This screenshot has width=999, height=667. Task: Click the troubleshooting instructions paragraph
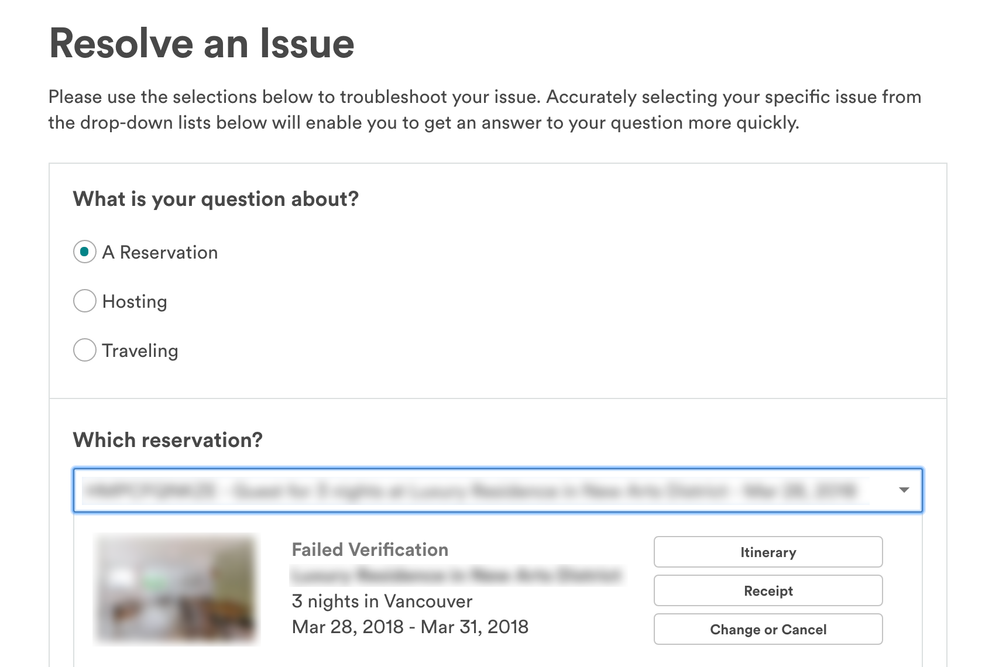pyautogui.click(x=485, y=110)
